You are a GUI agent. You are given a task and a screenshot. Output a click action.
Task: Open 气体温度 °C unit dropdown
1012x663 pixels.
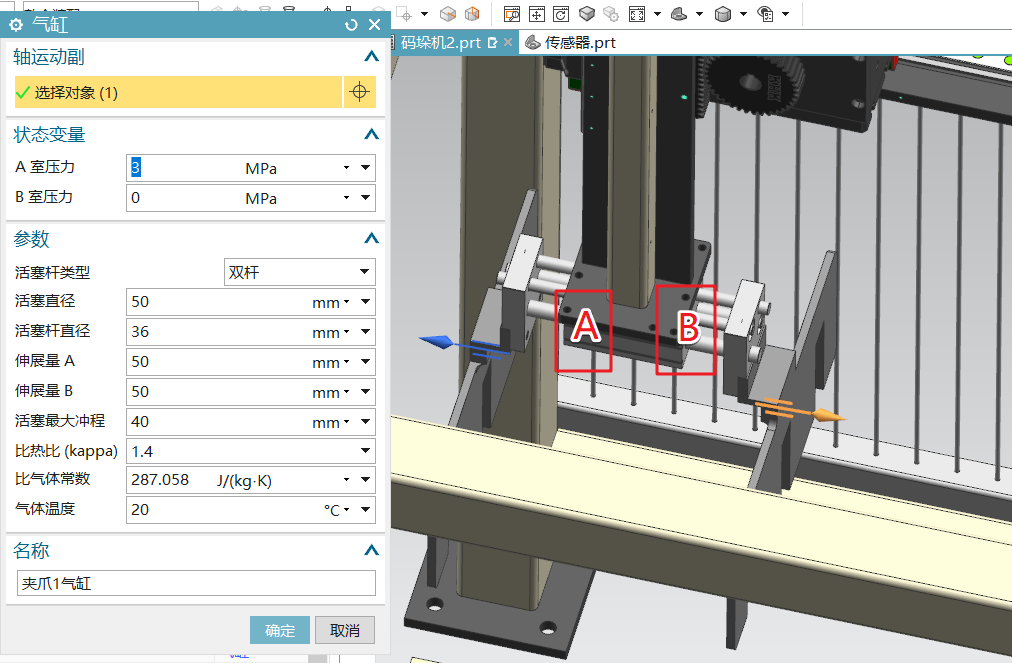pos(347,509)
